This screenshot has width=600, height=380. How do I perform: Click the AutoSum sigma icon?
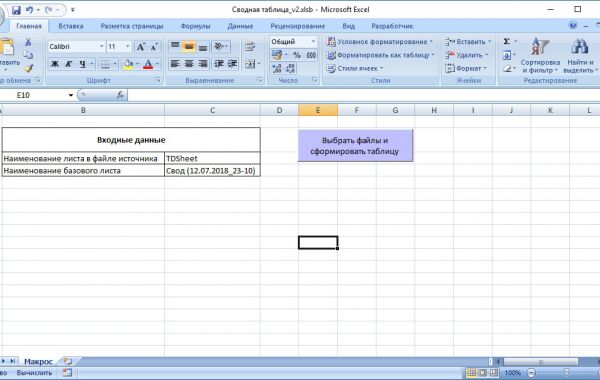(507, 42)
